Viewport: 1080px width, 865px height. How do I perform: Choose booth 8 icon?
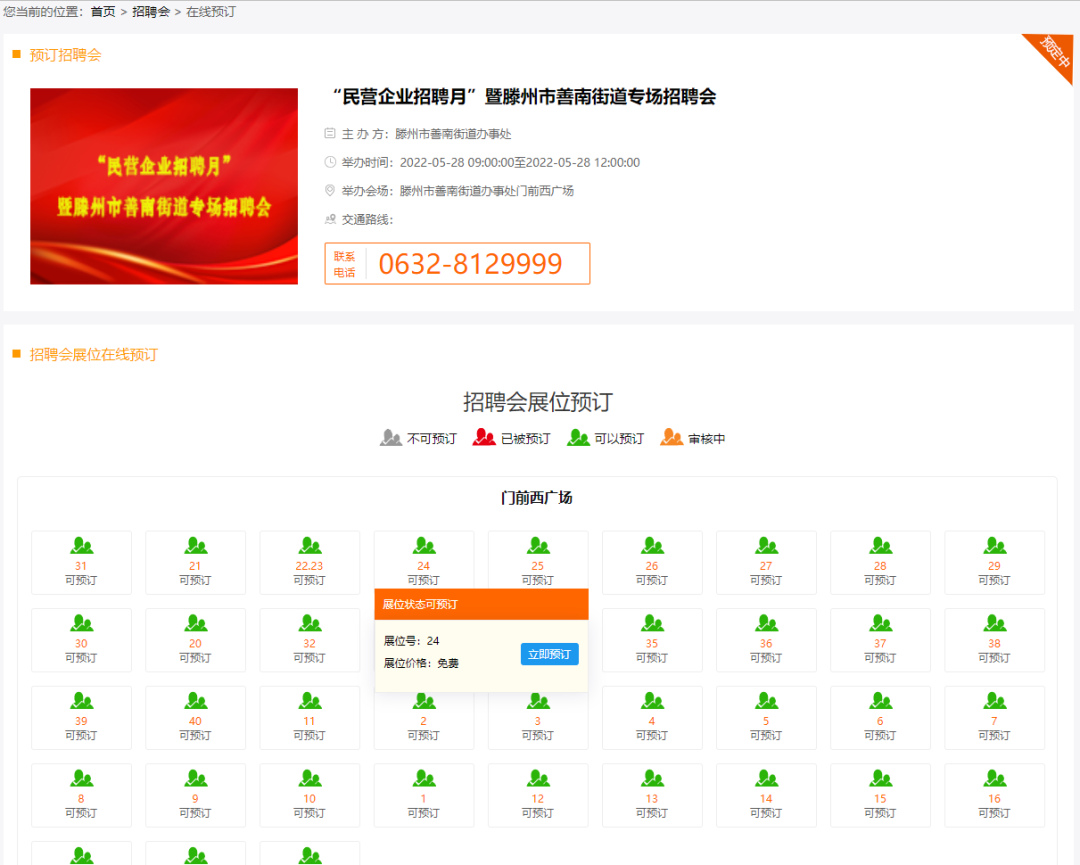coord(81,779)
